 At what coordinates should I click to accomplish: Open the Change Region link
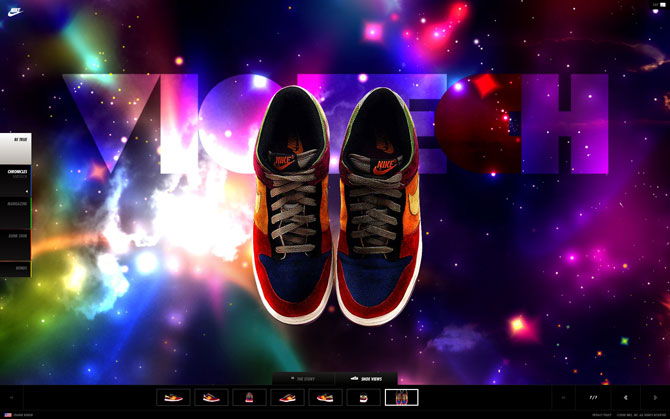coord(23,415)
